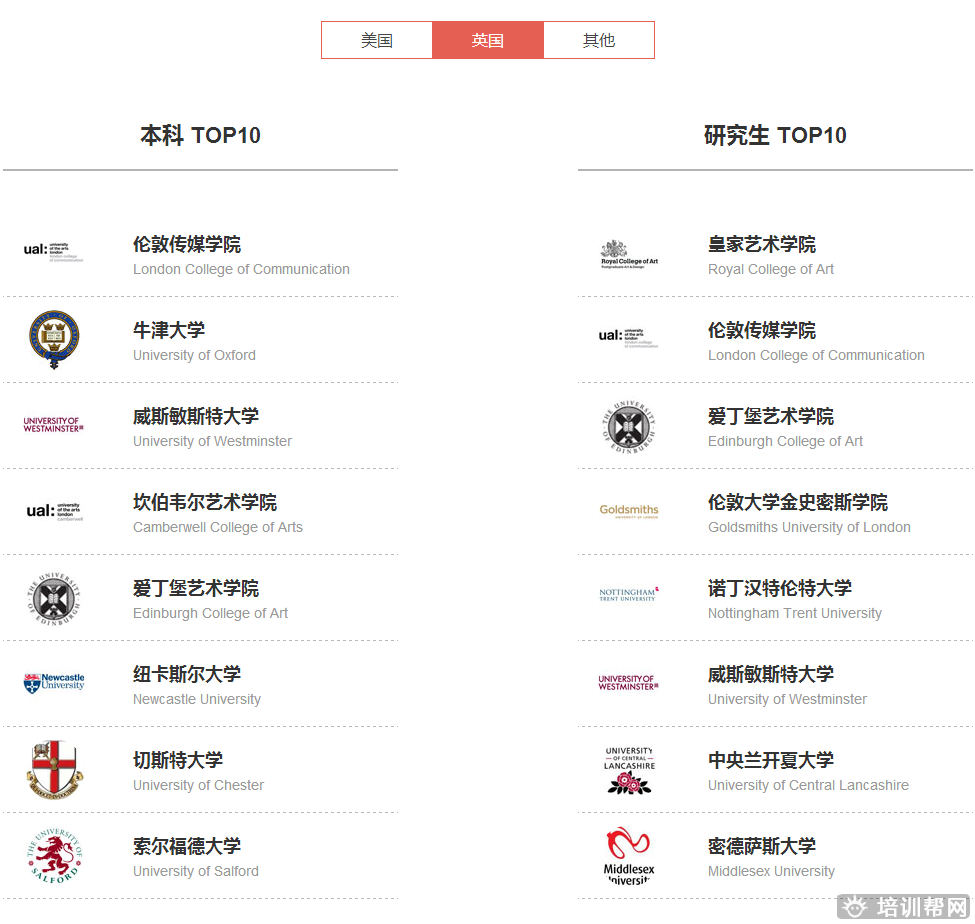
Task: Open the 索尔福德大学 entry
Action: pyautogui.click(x=187, y=846)
